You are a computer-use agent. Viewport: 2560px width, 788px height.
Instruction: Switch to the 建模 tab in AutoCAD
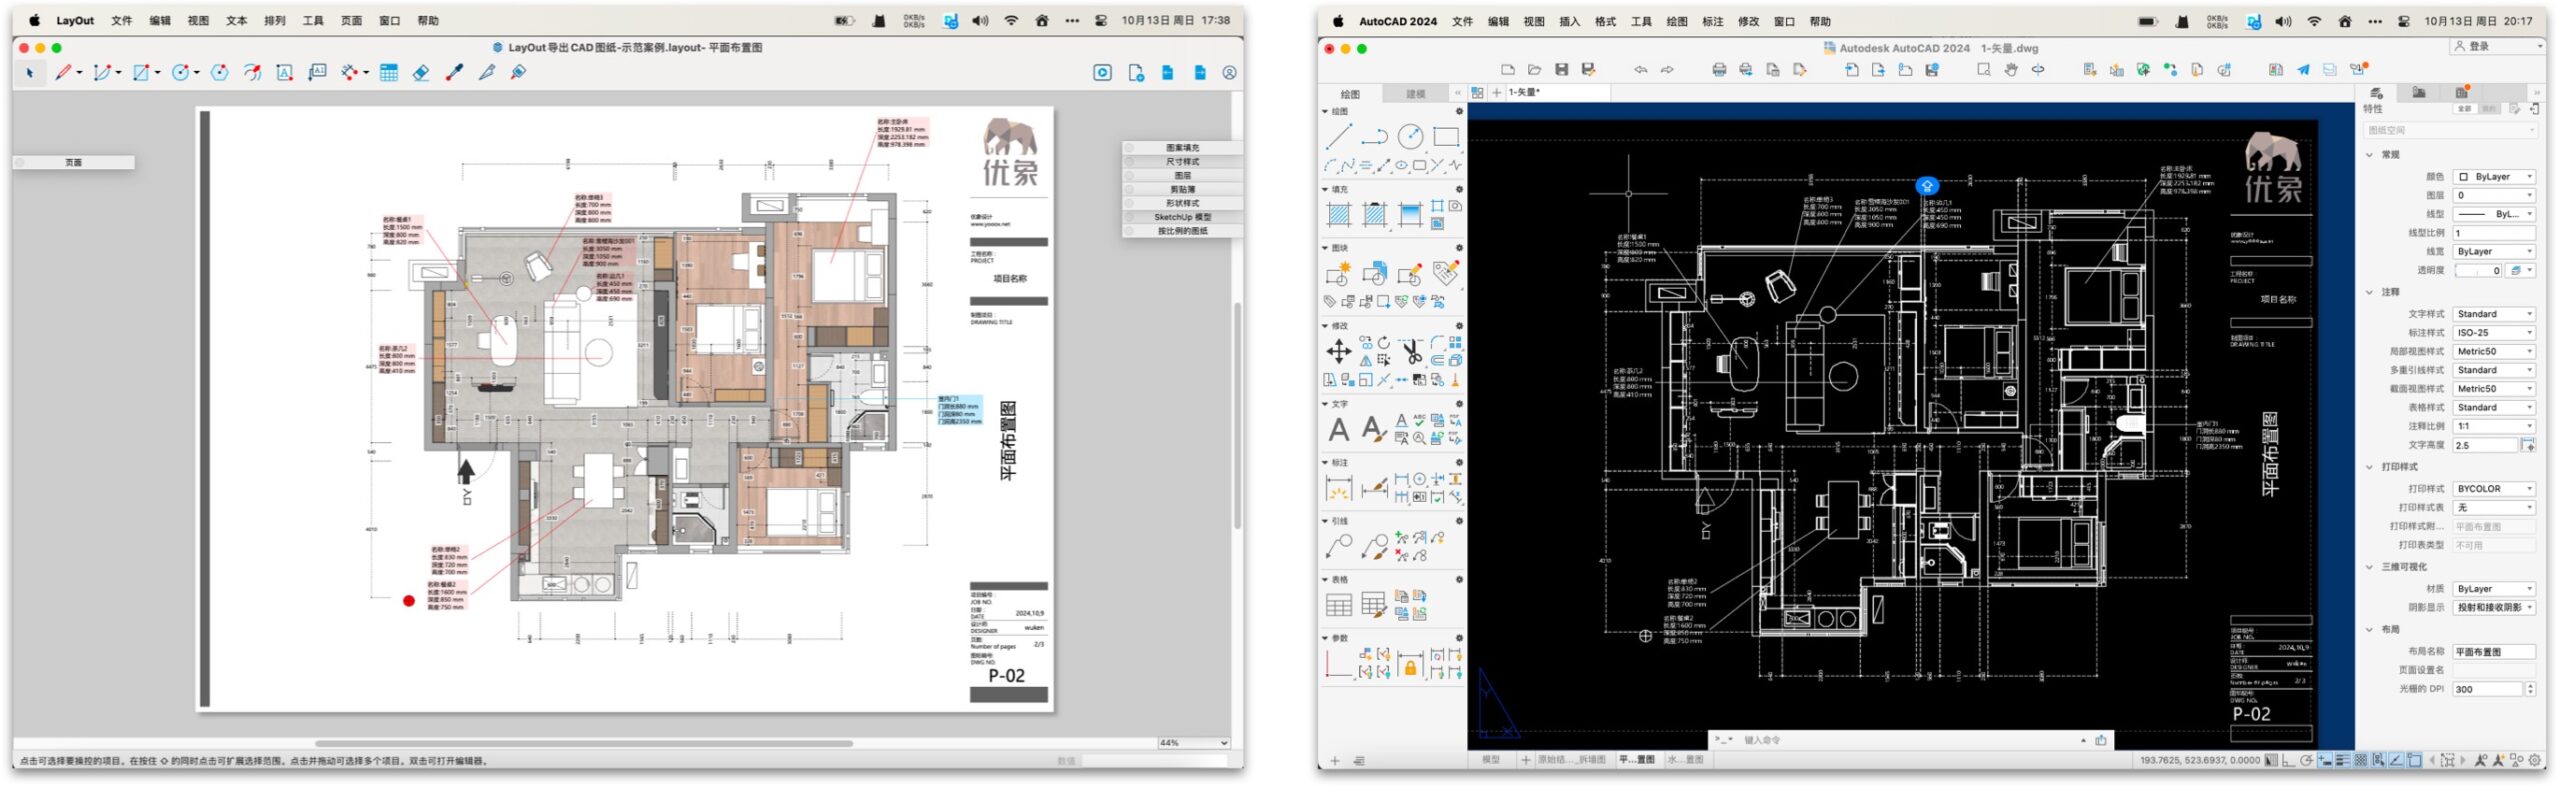(x=1415, y=94)
